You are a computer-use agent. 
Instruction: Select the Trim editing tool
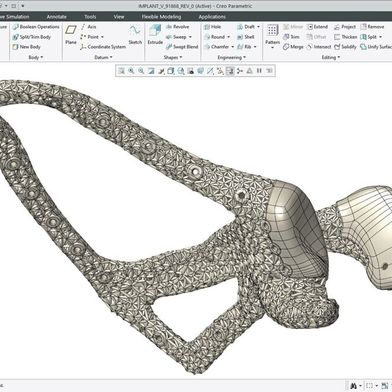291,37
